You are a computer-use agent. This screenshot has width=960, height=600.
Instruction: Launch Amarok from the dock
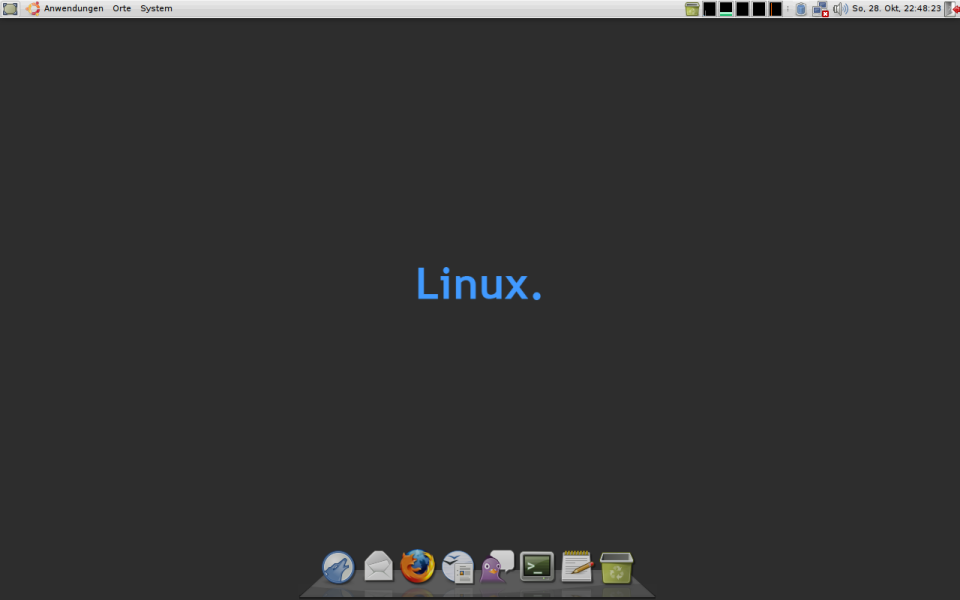pyautogui.click(x=339, y=567)
